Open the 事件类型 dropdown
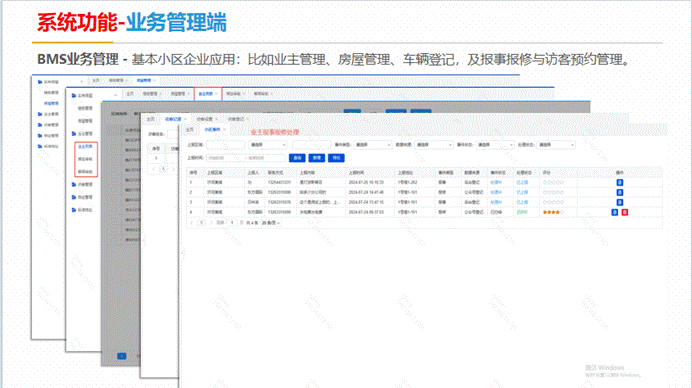Image resolution: width=692 pixels, height=388 pixels. pyautogui.click(x=373, y=145)
